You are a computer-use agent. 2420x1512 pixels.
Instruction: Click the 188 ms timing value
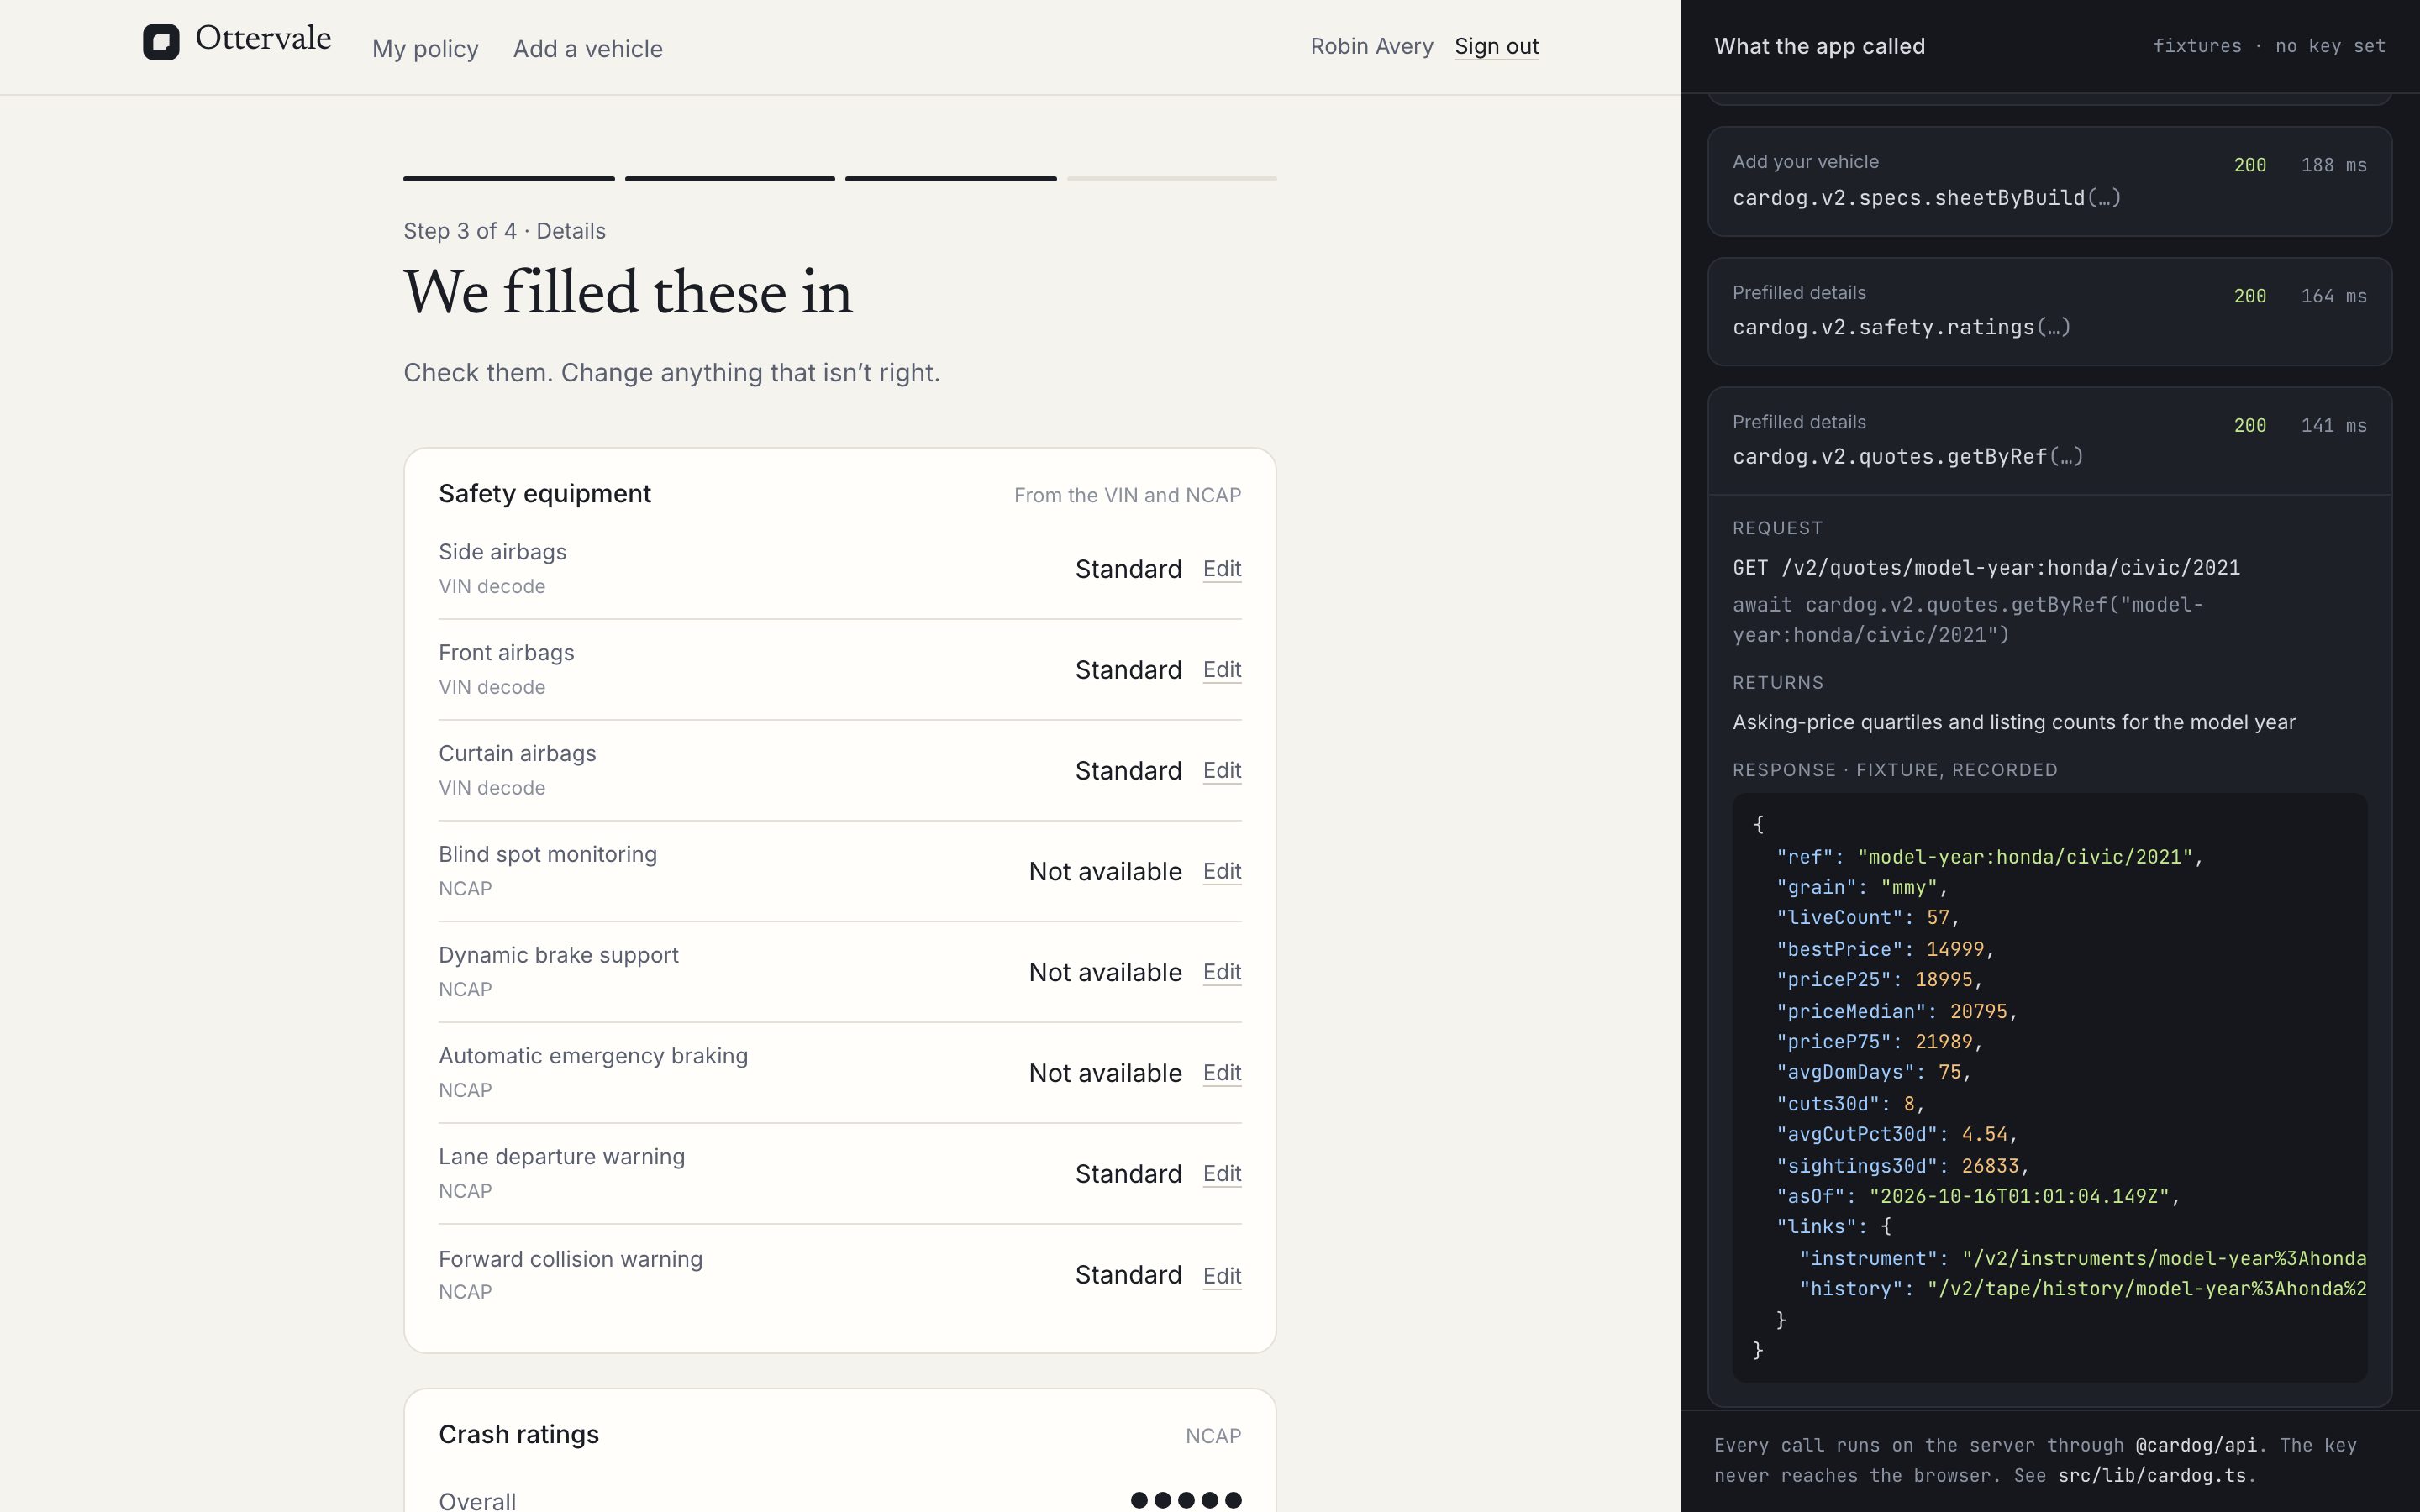(2333, 165)
